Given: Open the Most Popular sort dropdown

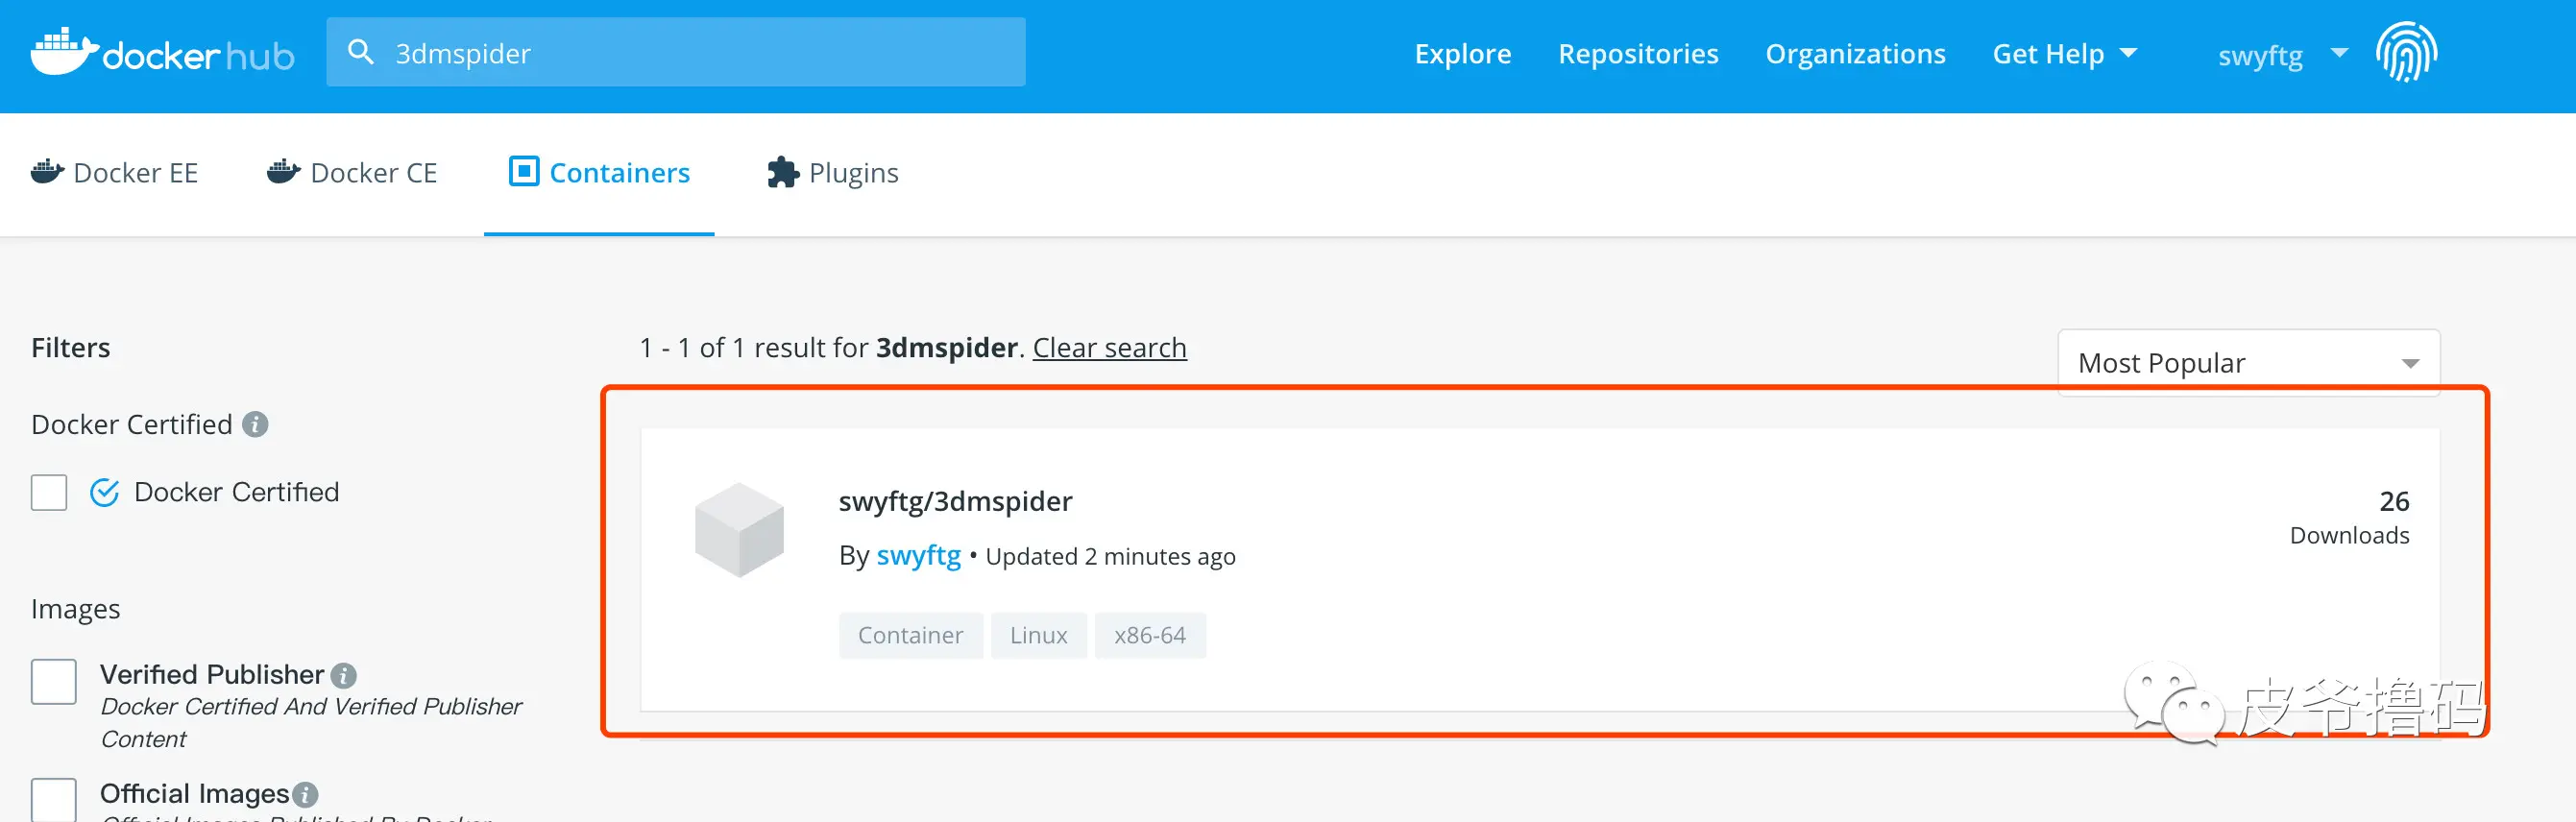Looking at the screenshot, I should [2247, 363].
